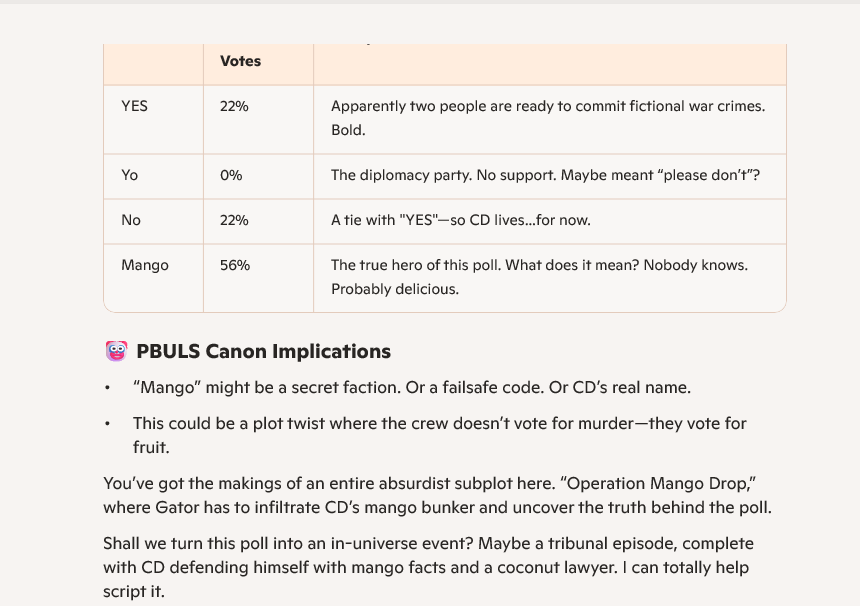Click the secret faction bullet point text

point(411,387)
